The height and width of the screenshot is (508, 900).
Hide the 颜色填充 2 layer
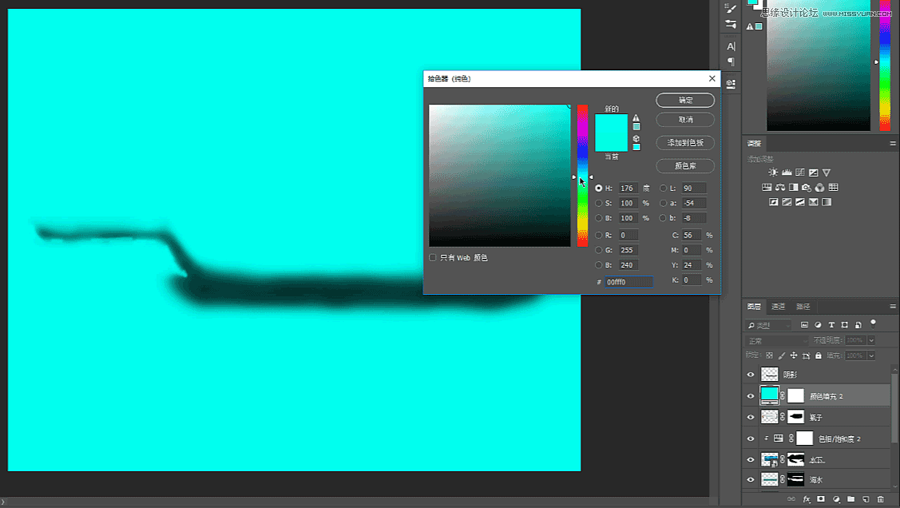click(x=751, y=396)
